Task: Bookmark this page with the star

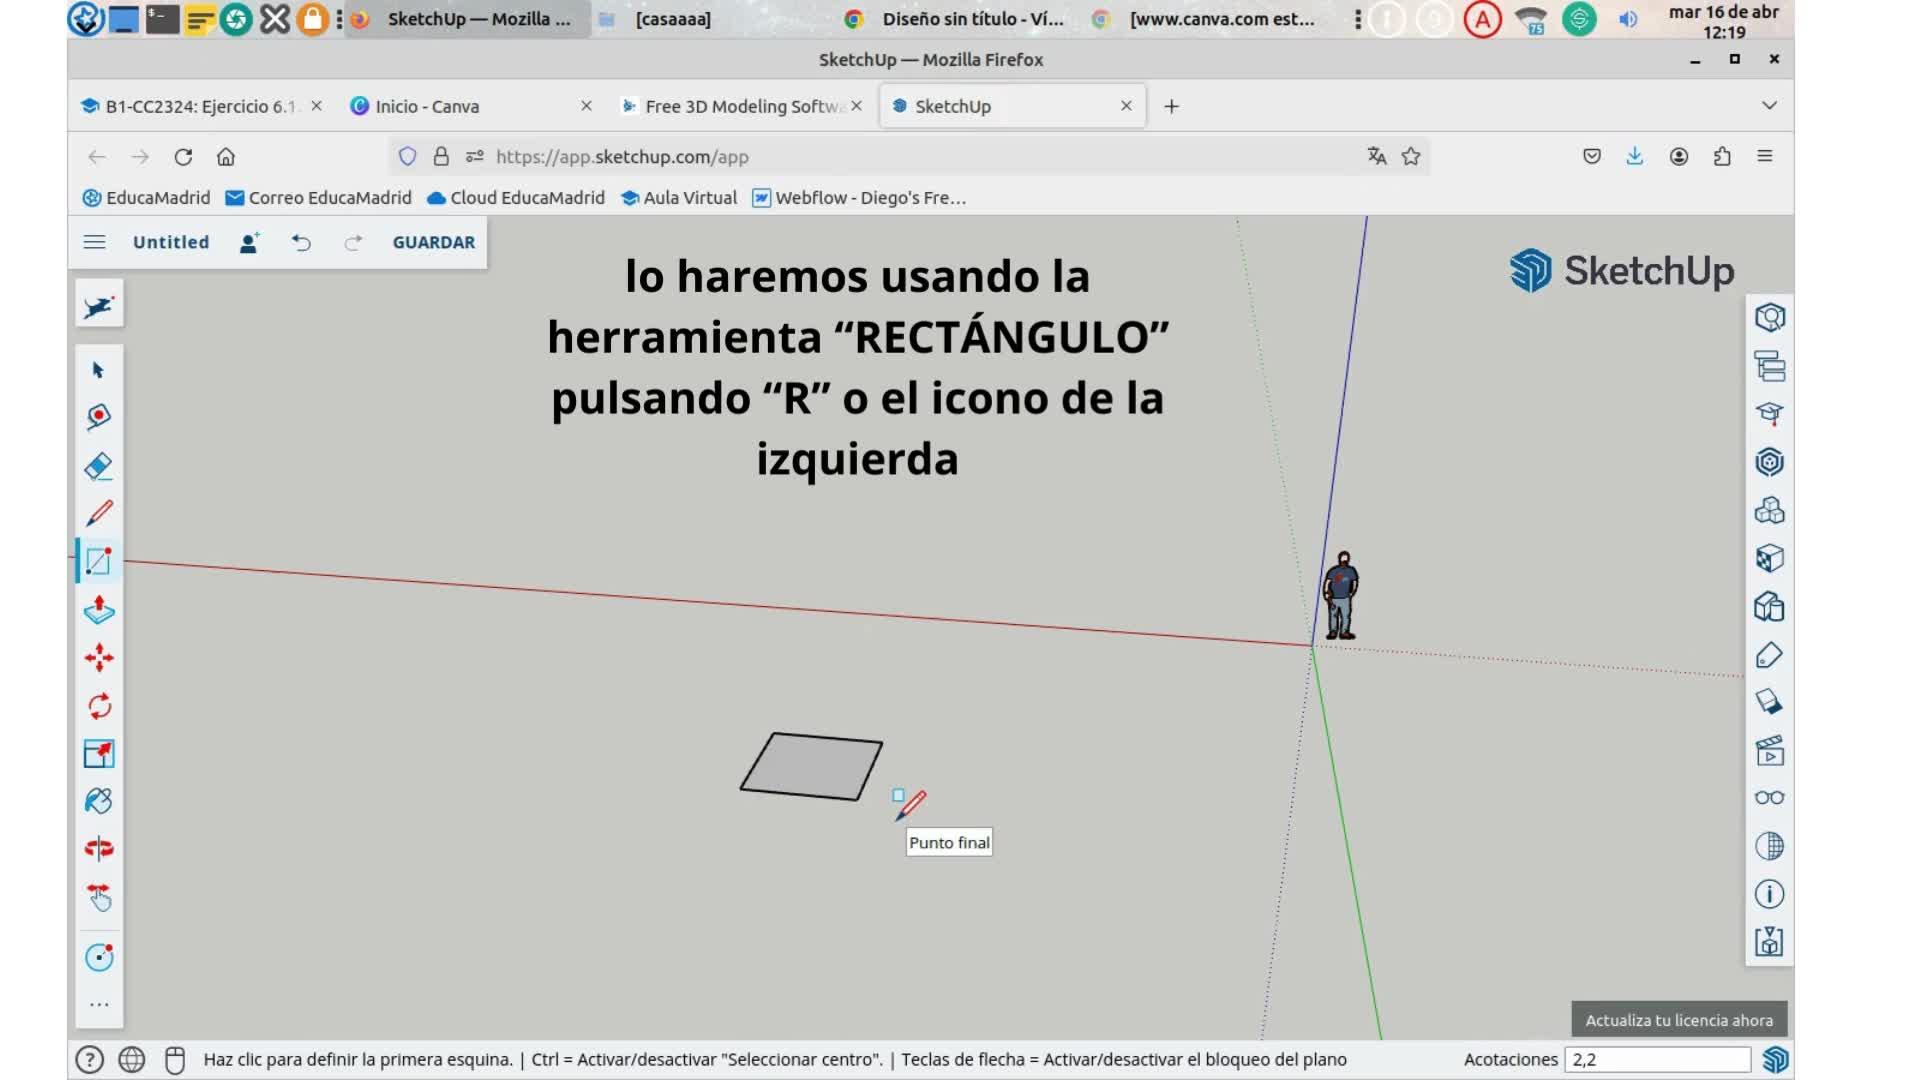Action: click(1411, 156)
